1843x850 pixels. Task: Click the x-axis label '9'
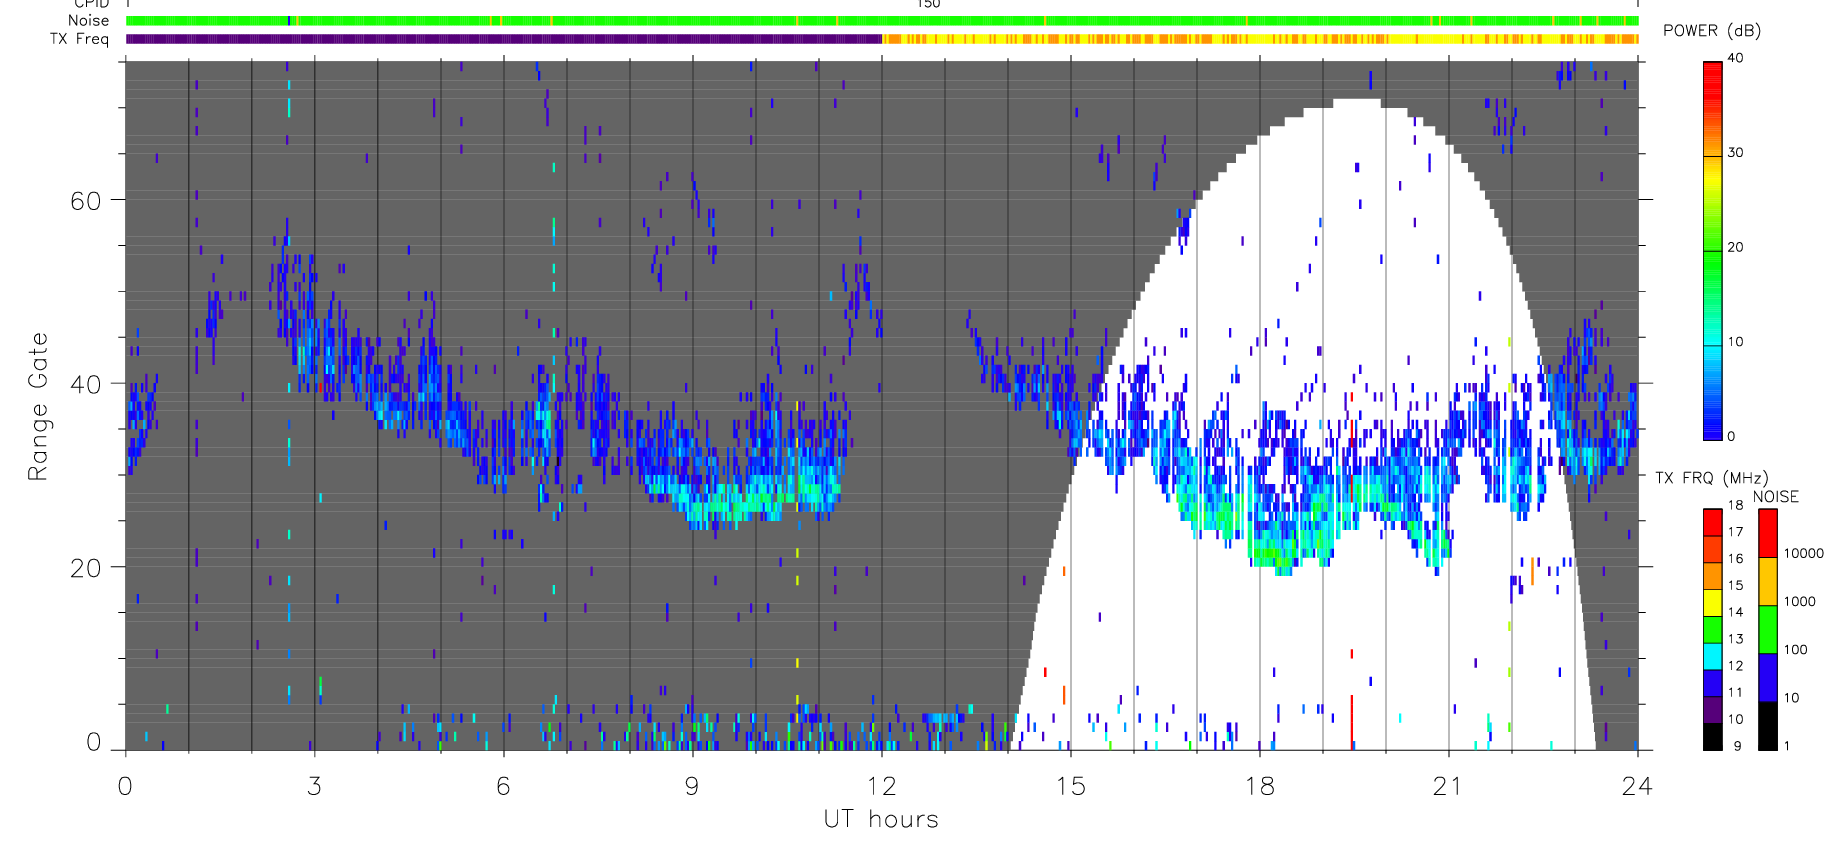coord(692,787)
